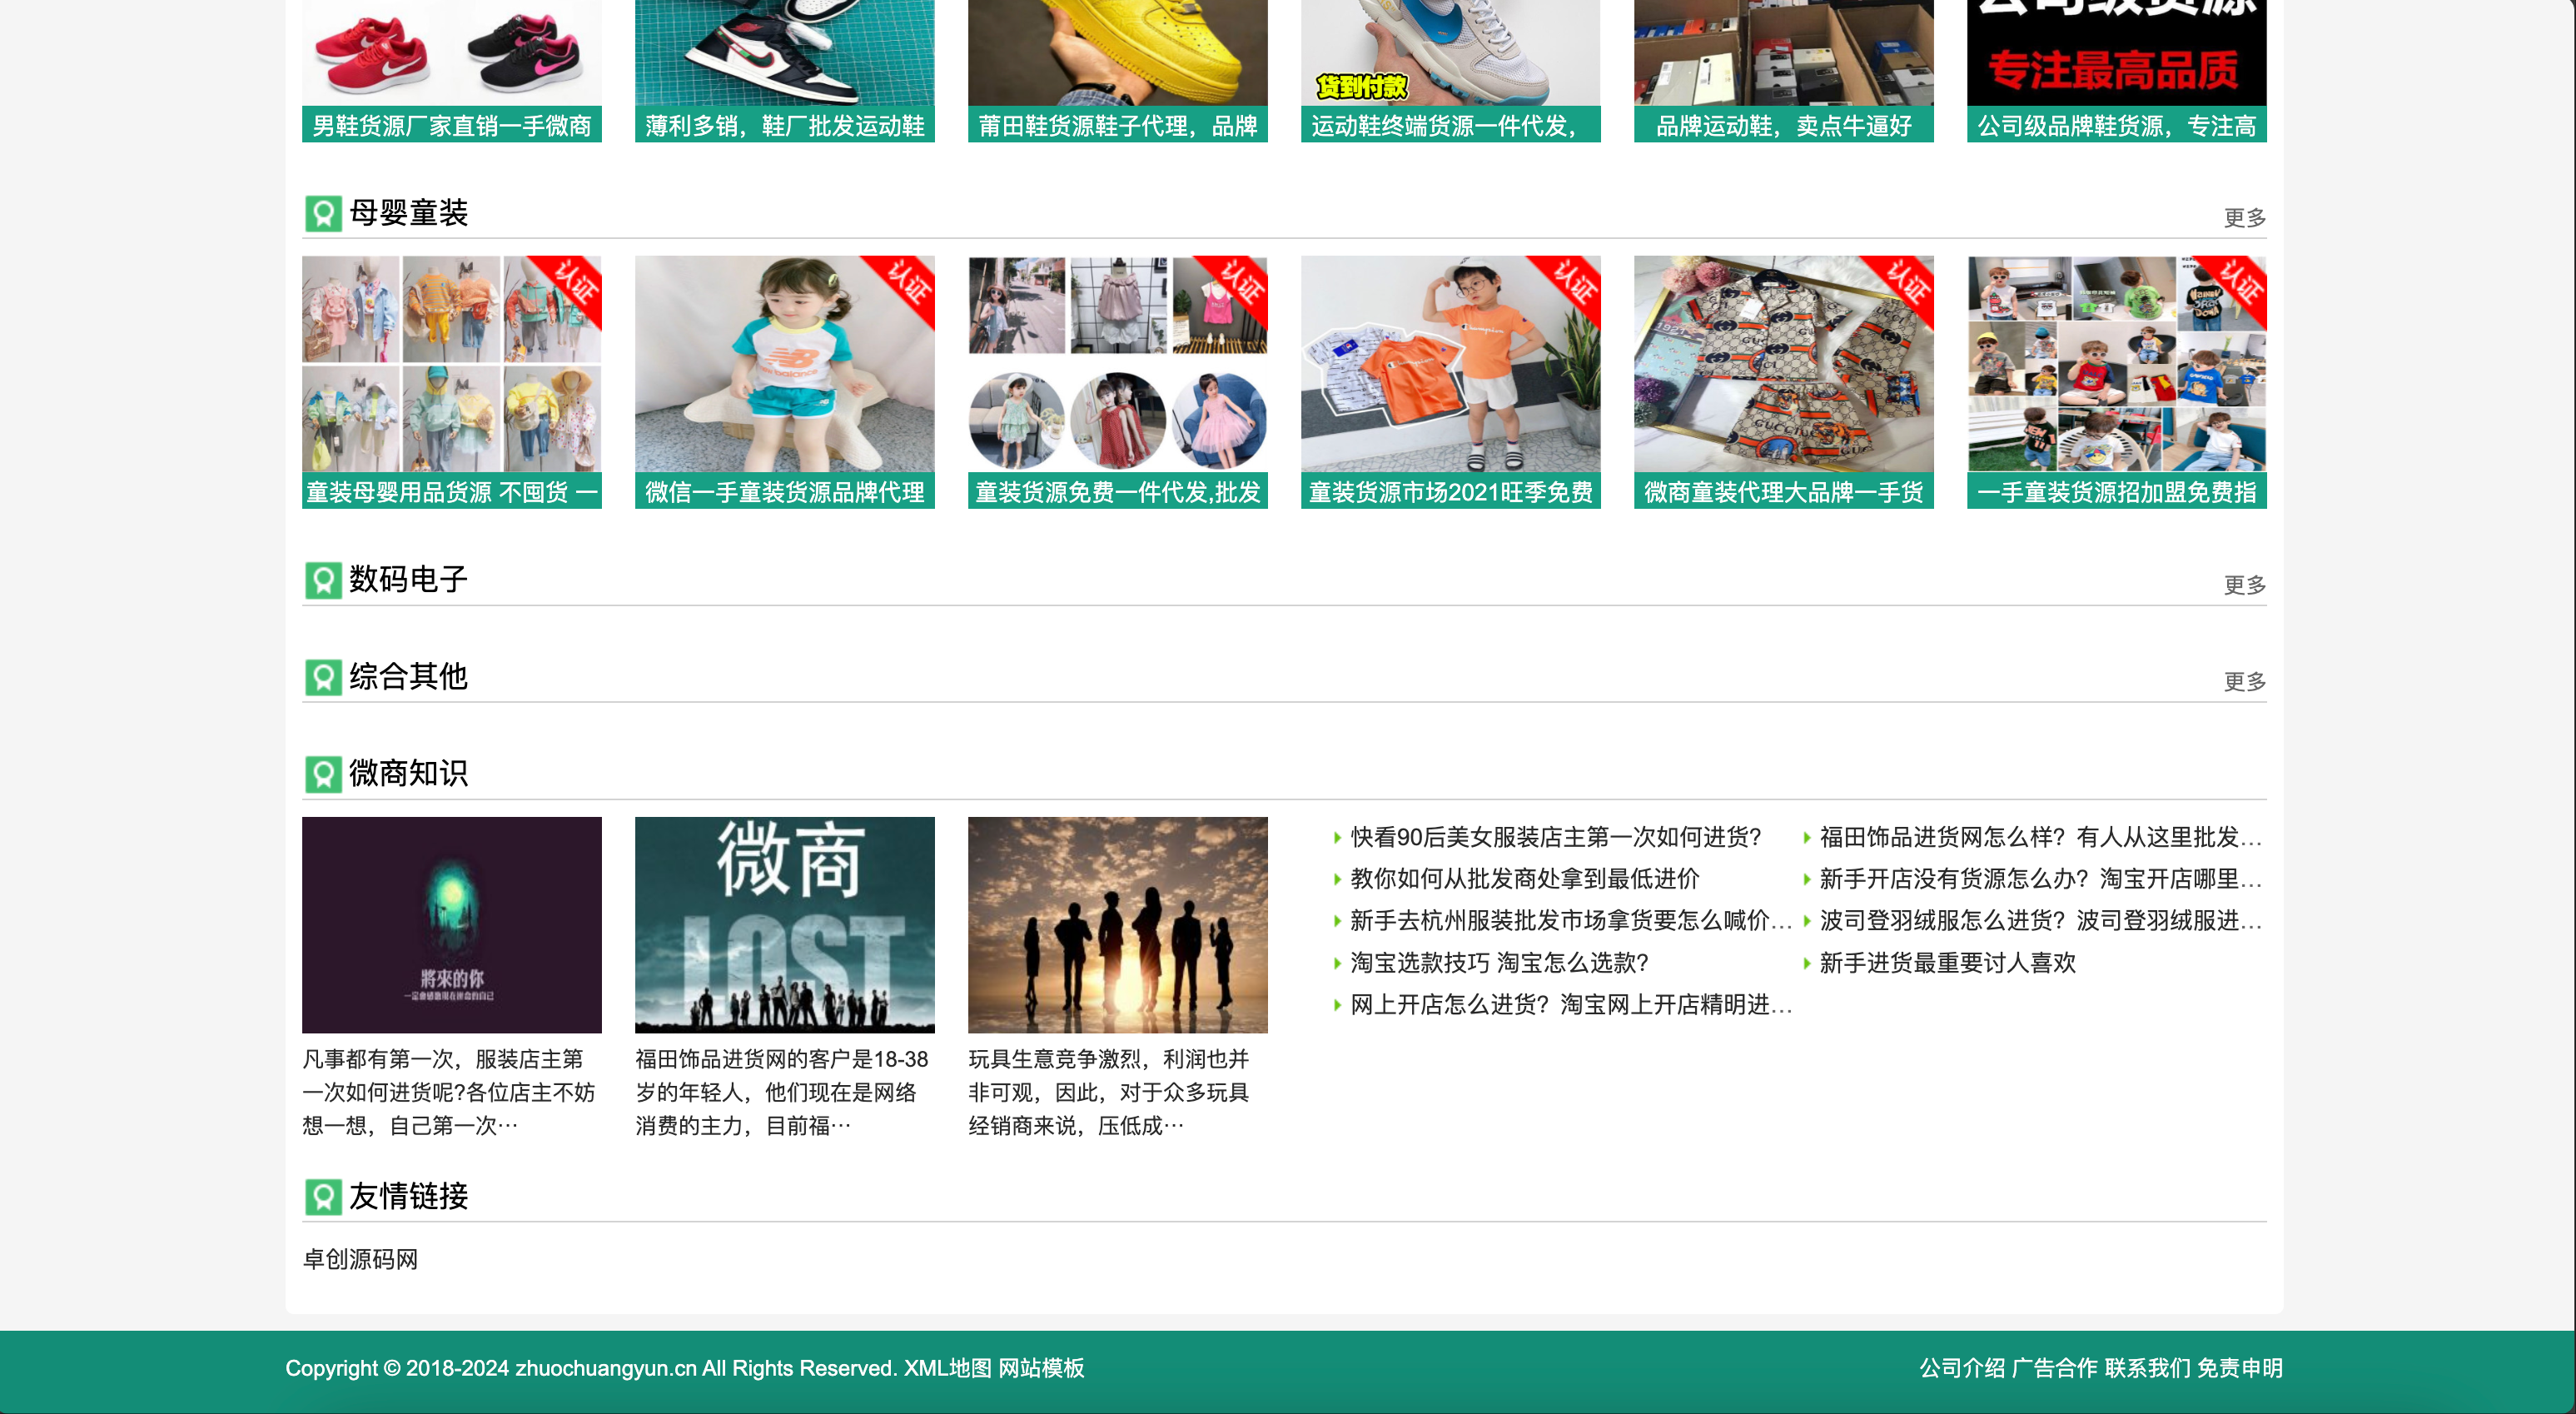Click the 数码电子 section badge icon
2576x1414 pixels.
[x=323, y=580]
